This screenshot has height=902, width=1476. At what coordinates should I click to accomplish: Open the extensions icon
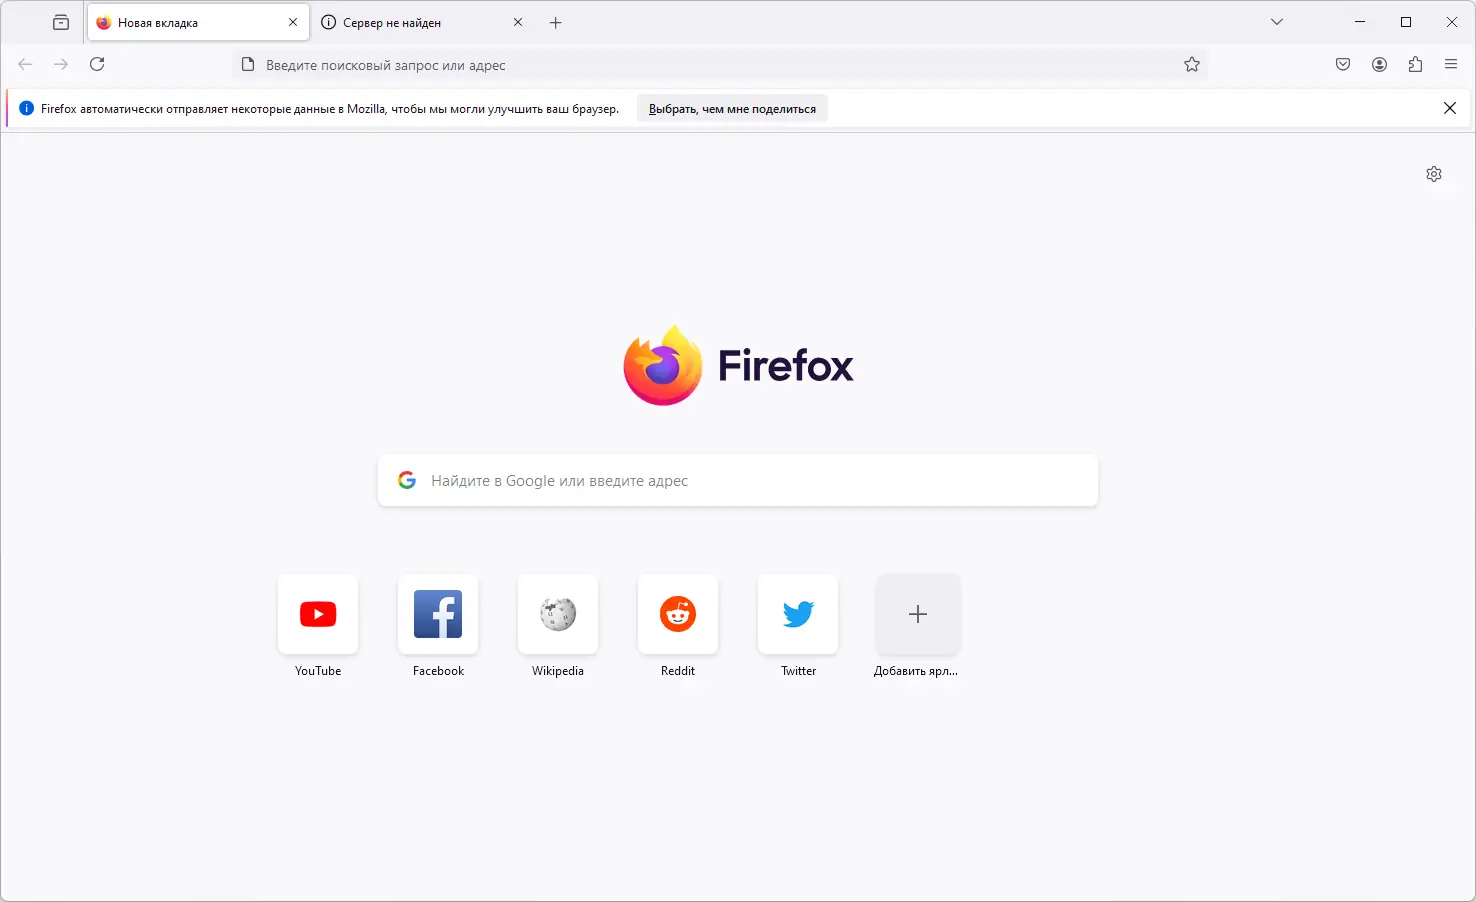click(x=1415, y=64)
